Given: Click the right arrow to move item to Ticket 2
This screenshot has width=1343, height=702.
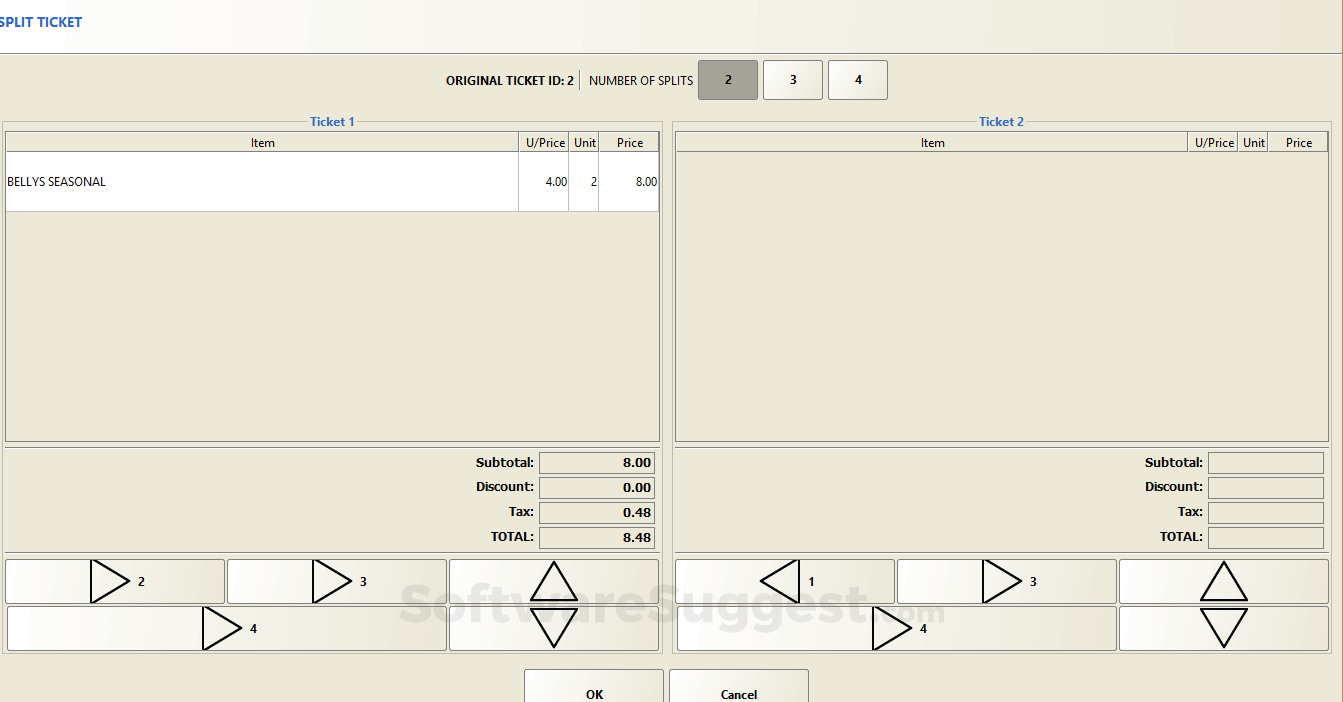Looking at the screenshot, I should pyautogui.click(x=114, y=581).
